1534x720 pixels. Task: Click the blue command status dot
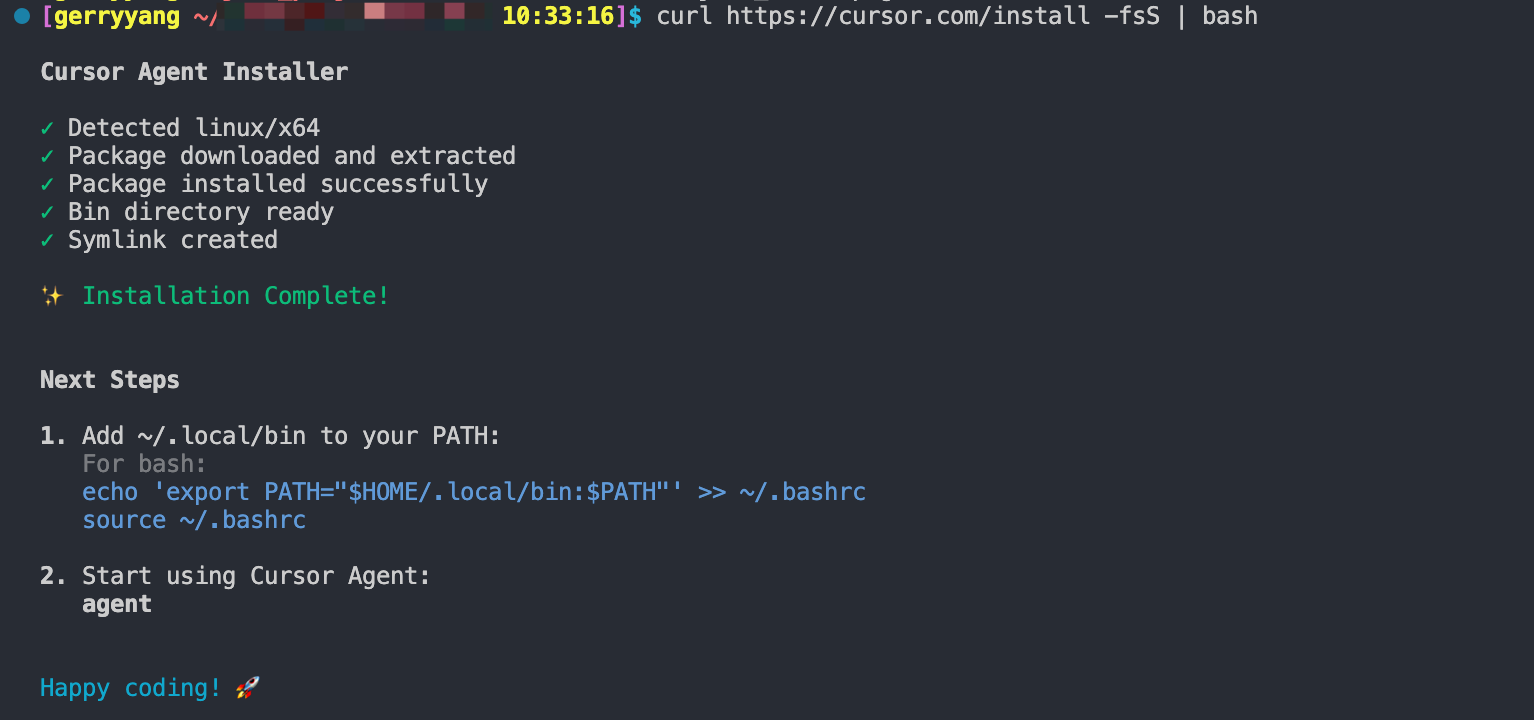tap(21, 16)
